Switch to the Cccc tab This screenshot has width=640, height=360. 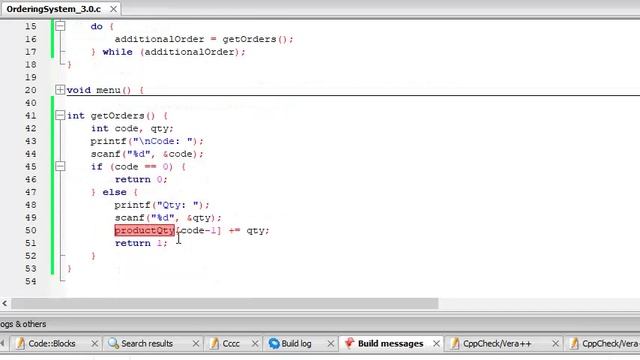(231, 344)
